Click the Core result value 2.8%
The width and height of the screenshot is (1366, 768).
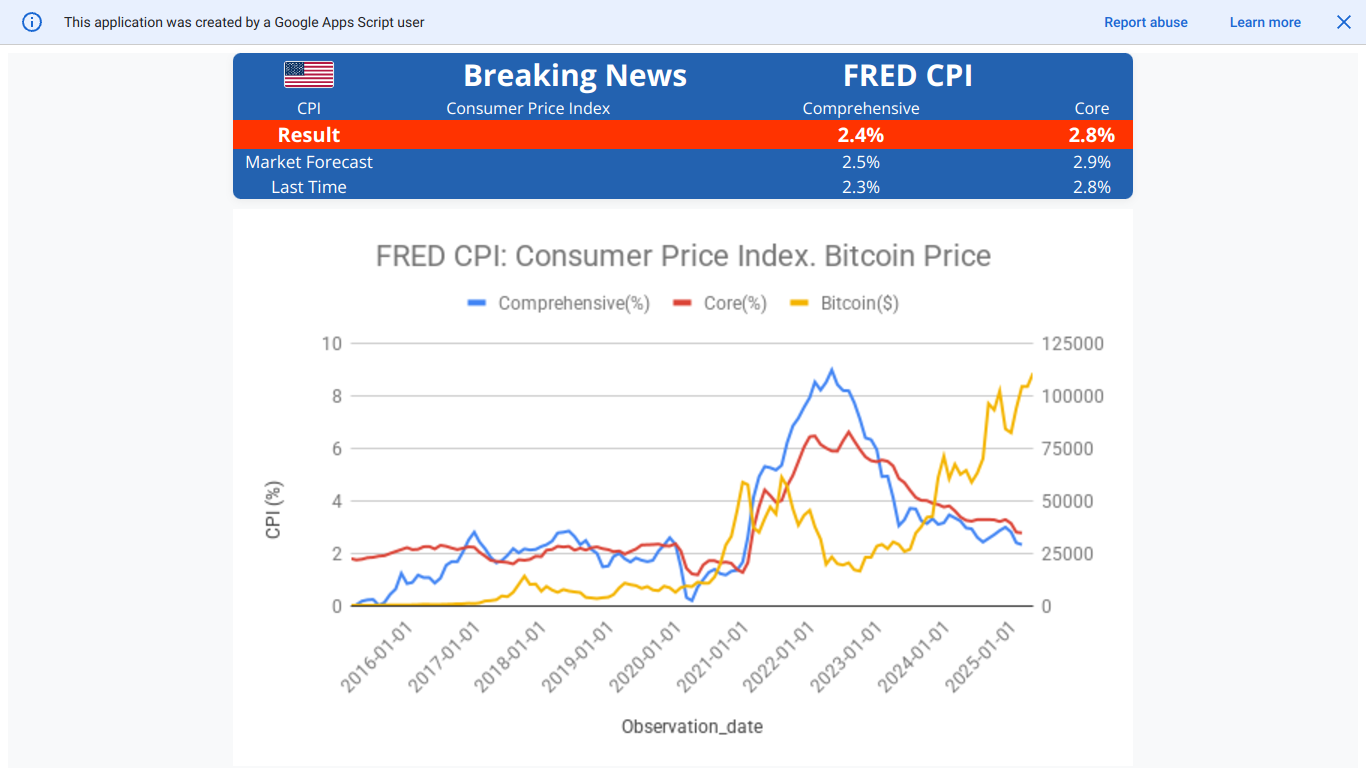tap(1091, 135)
